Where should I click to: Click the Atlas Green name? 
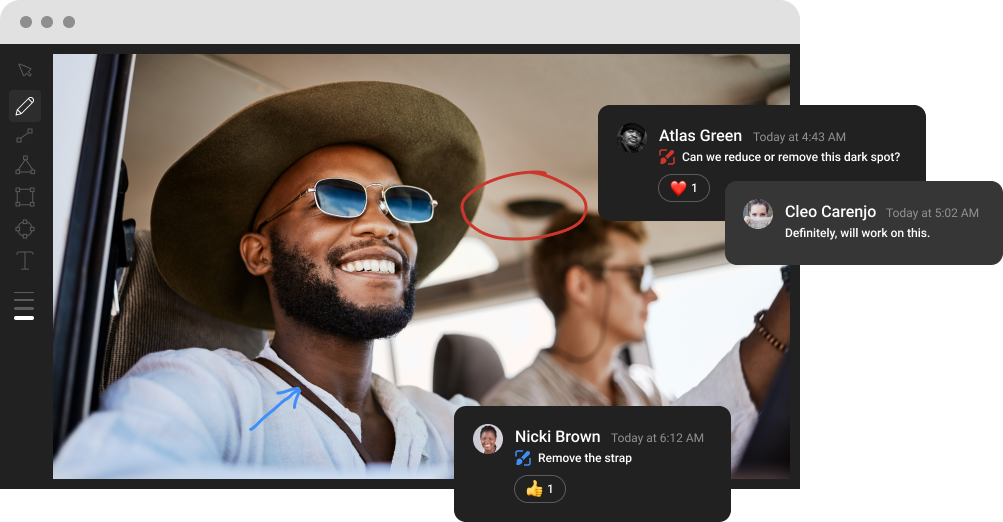point(700,136)
